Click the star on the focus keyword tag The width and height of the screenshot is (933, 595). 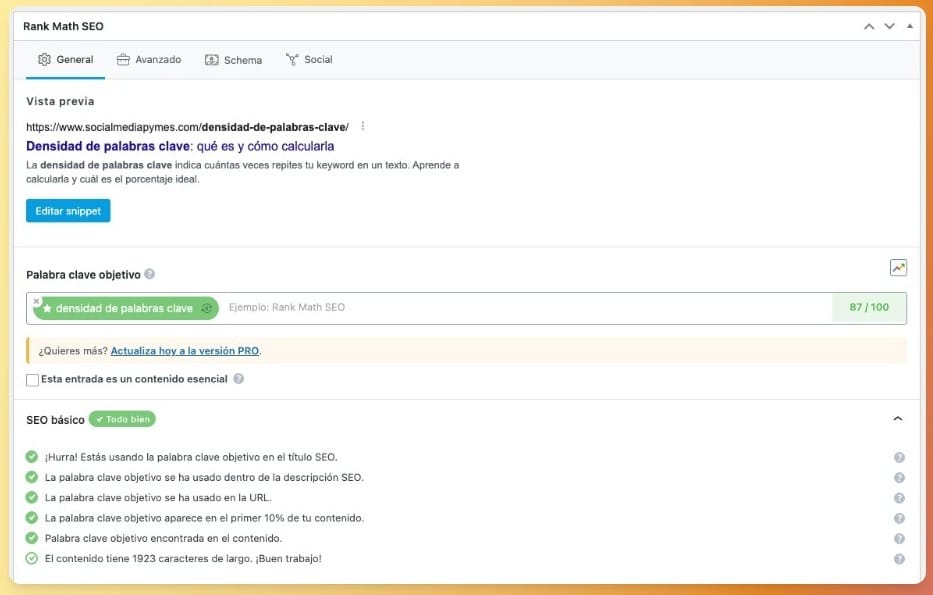[x=48, y=308]
